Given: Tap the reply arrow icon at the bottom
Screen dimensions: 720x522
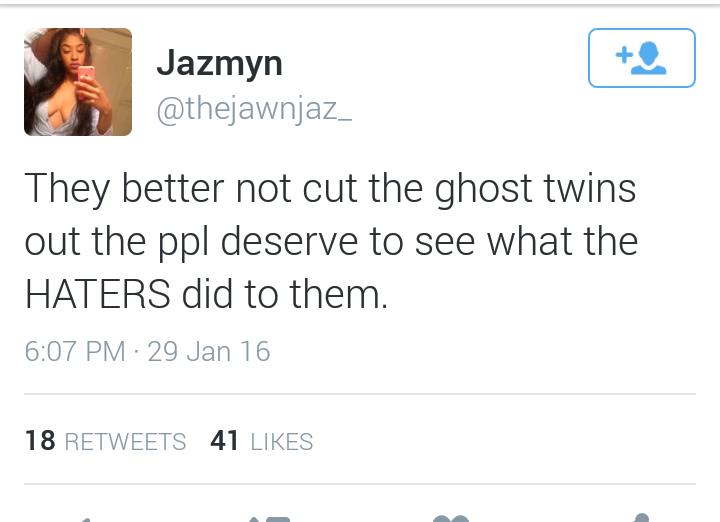Looking at the screenshot, I should [85, 520].
